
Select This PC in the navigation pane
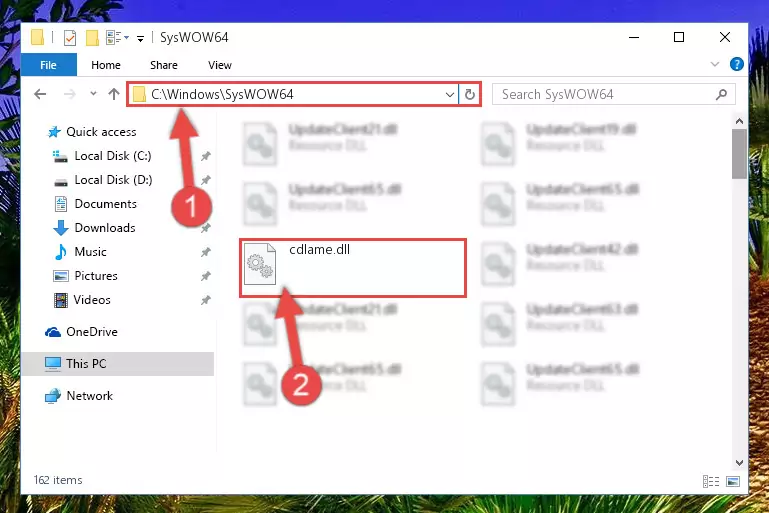click(117, 364)
